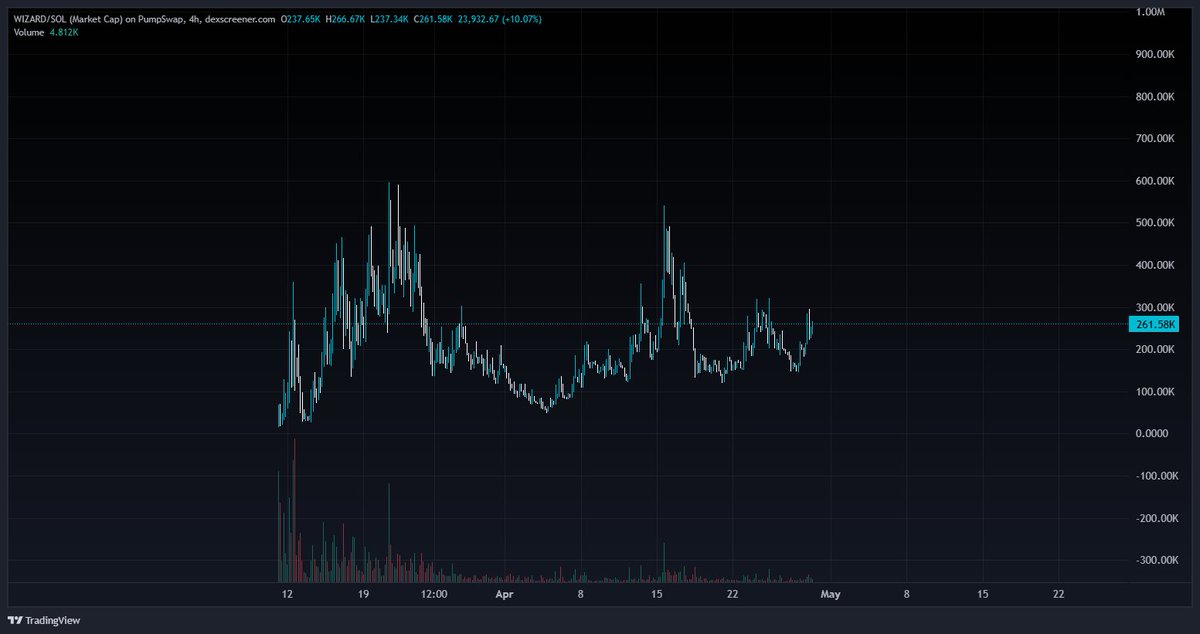Click the 19 date label on time axis

[364, 594]
